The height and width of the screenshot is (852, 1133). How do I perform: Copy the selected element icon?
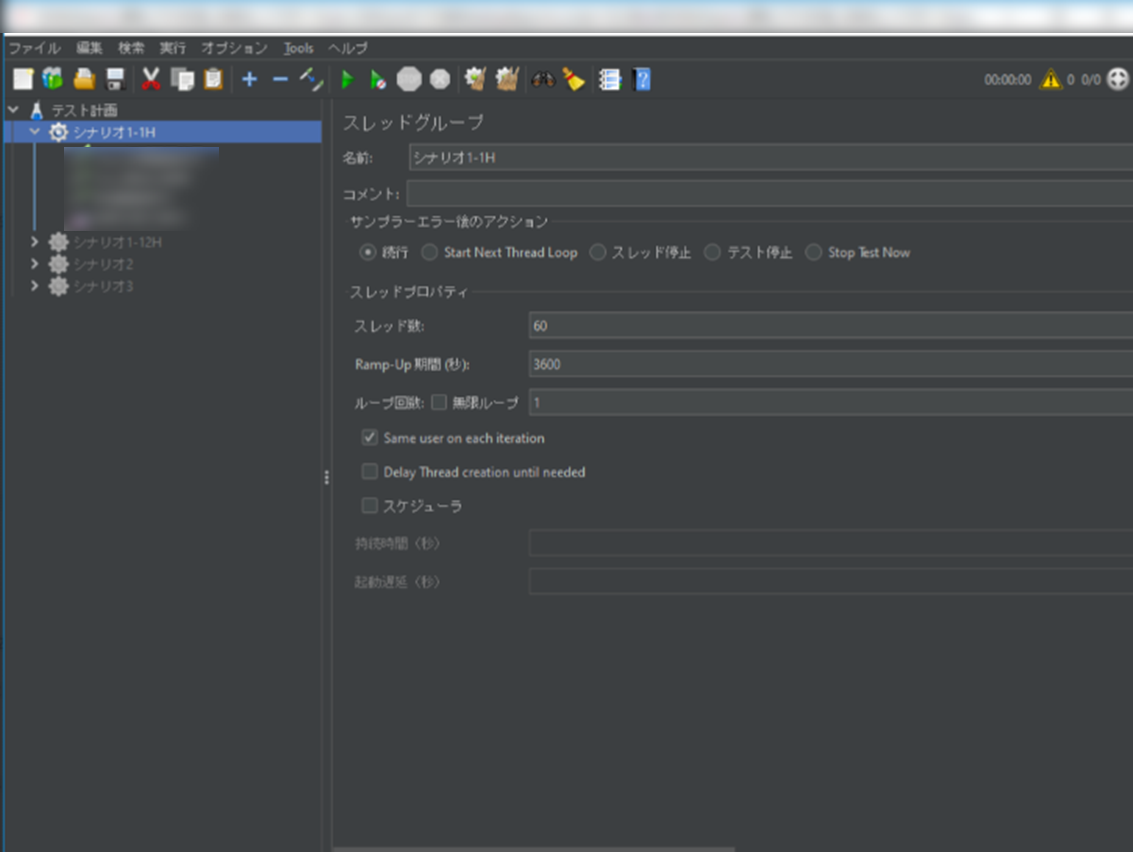click(182, 79)
